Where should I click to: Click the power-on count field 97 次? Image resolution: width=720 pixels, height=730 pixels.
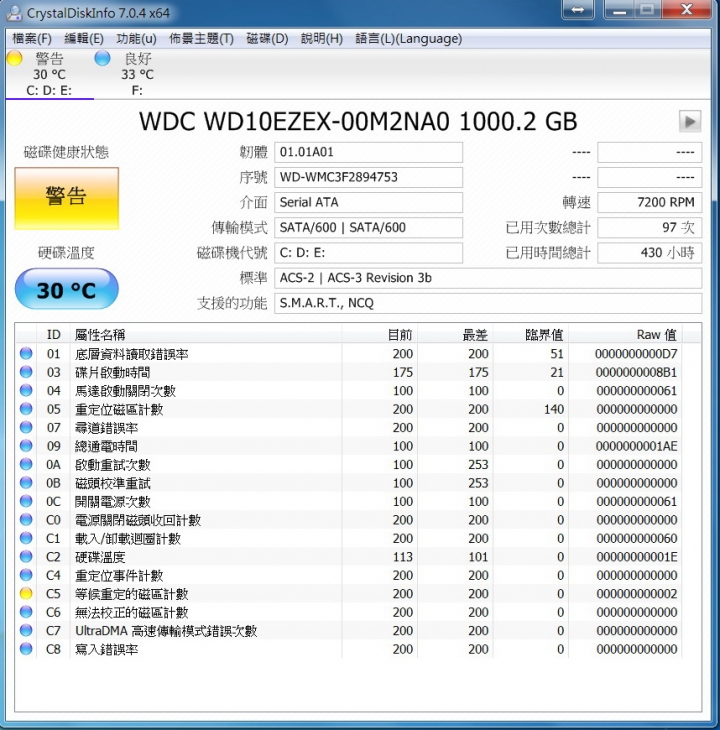pyautogui.click(x=649, y=228)
